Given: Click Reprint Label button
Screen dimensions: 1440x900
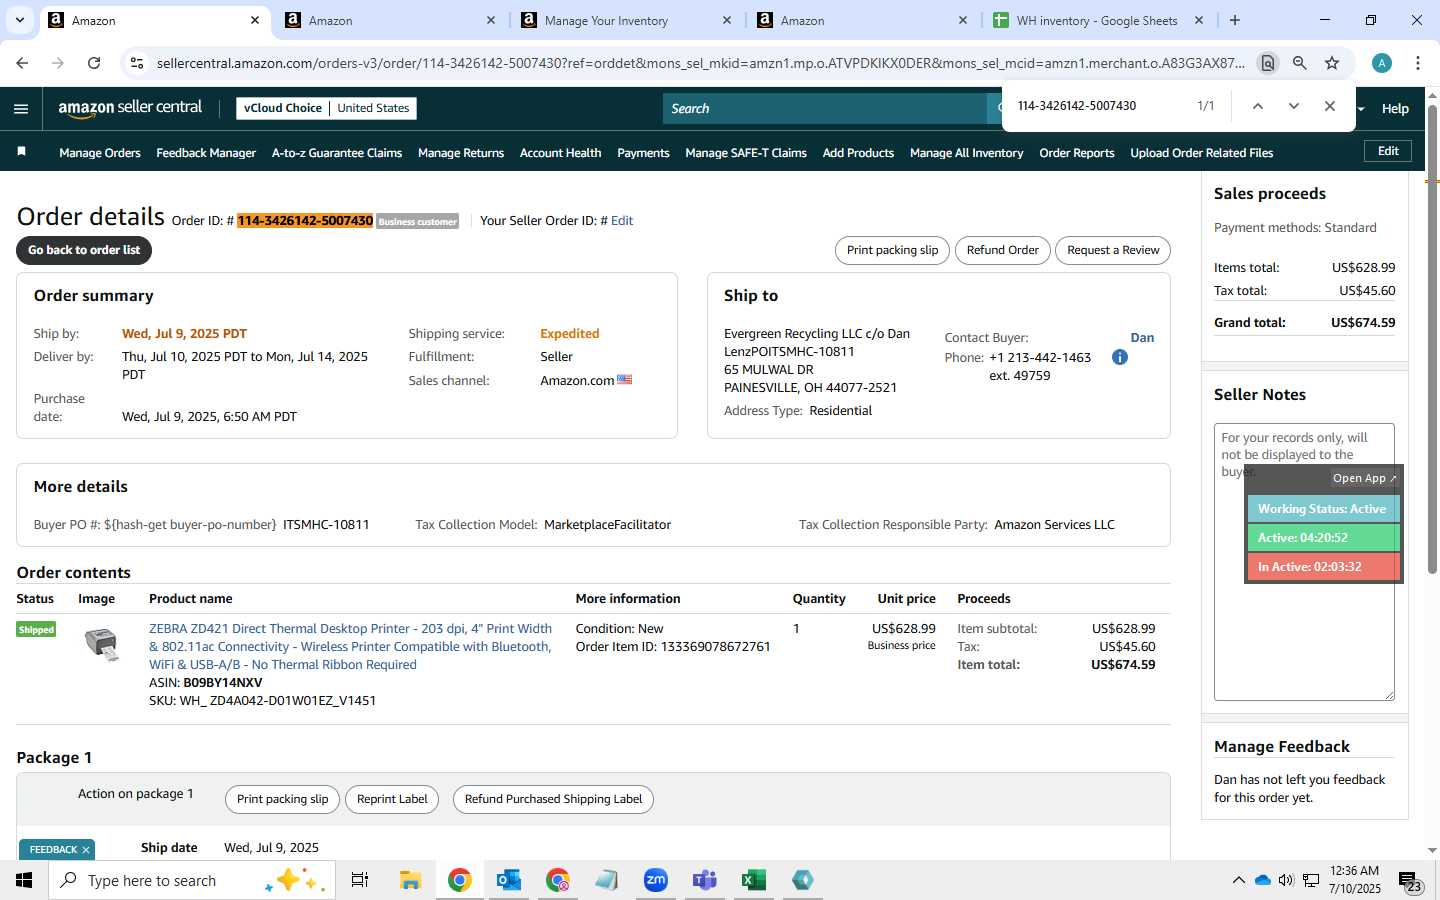Looking at the screenshot, I should (x=392, y=799).
